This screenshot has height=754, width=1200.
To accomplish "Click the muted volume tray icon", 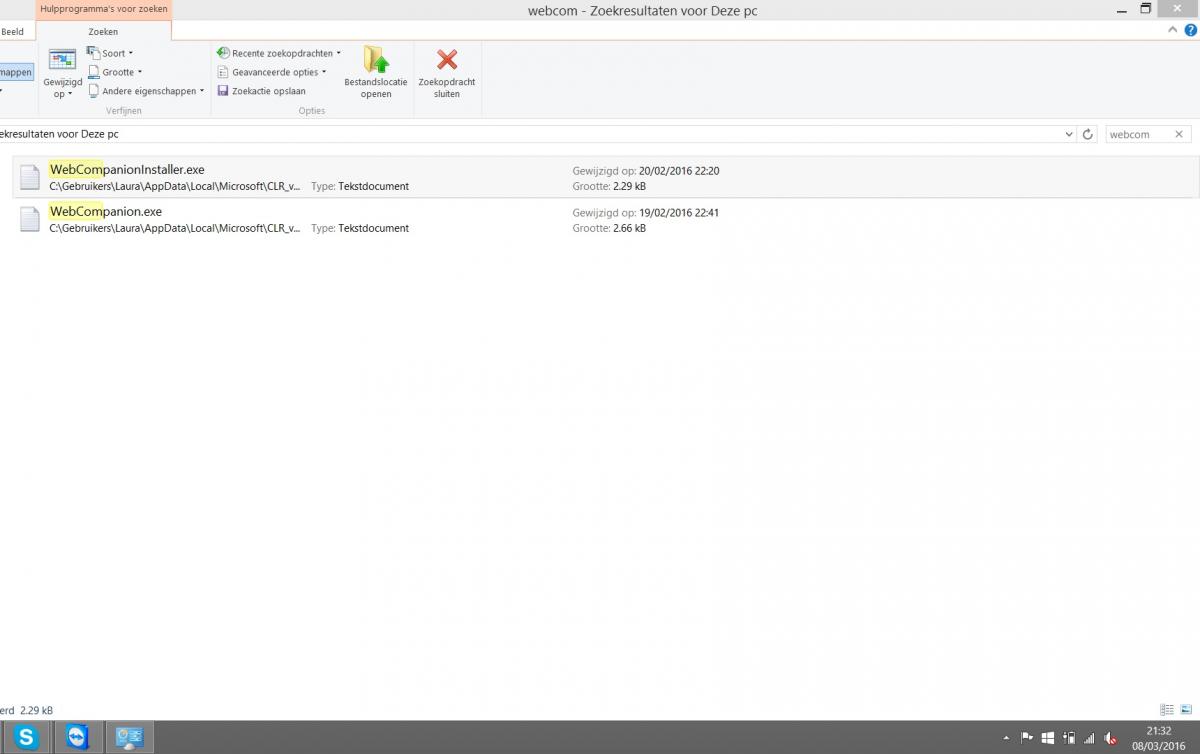I will point(1110,738).
